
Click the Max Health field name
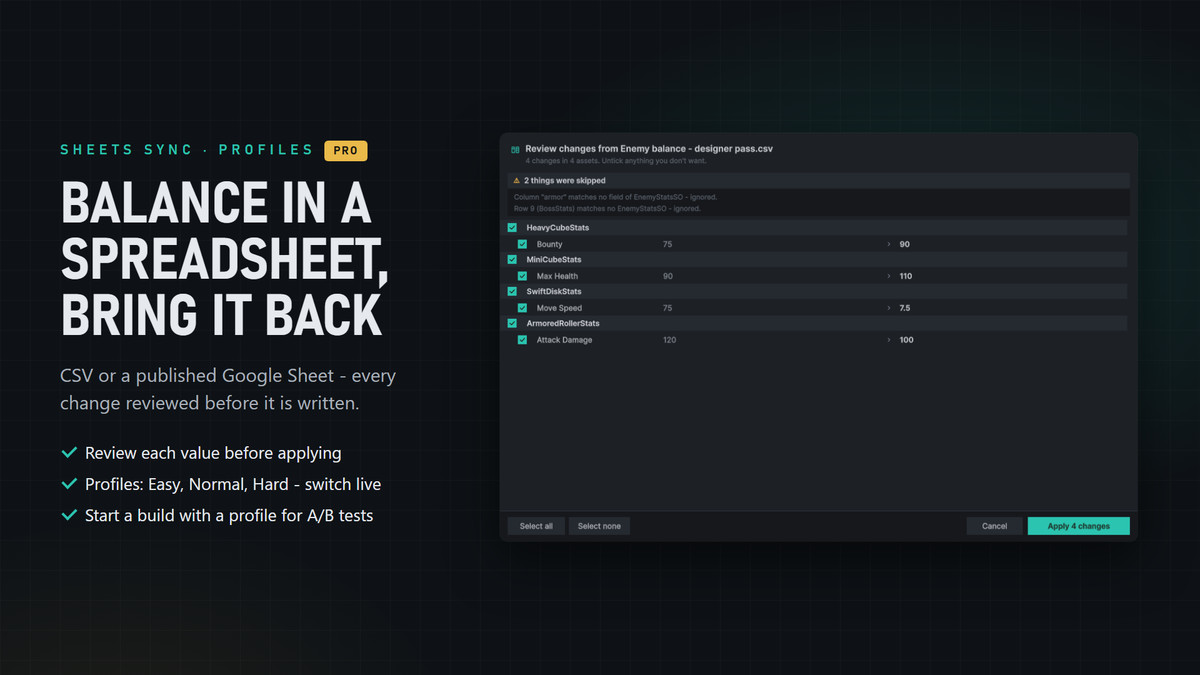(x=557, y=276)
